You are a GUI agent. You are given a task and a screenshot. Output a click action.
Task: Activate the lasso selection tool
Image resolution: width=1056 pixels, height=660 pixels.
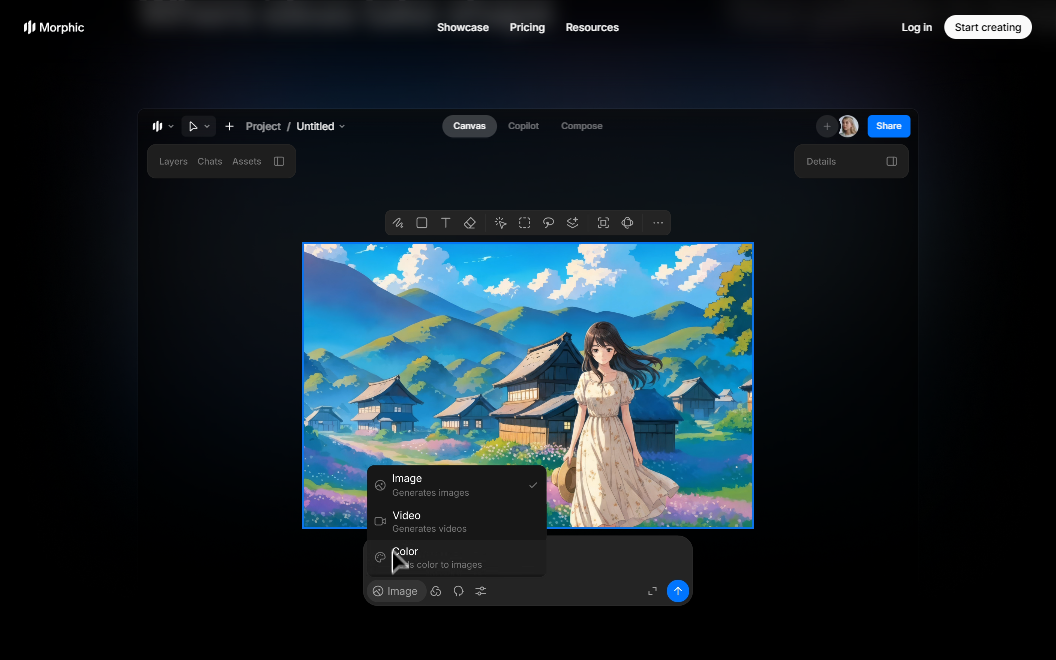click(548, 223)
